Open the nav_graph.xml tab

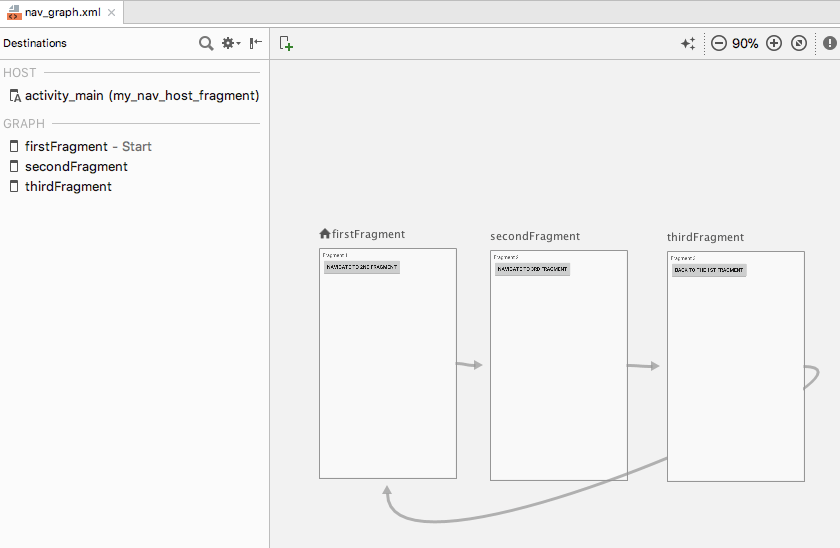click(x=62, y=12)
